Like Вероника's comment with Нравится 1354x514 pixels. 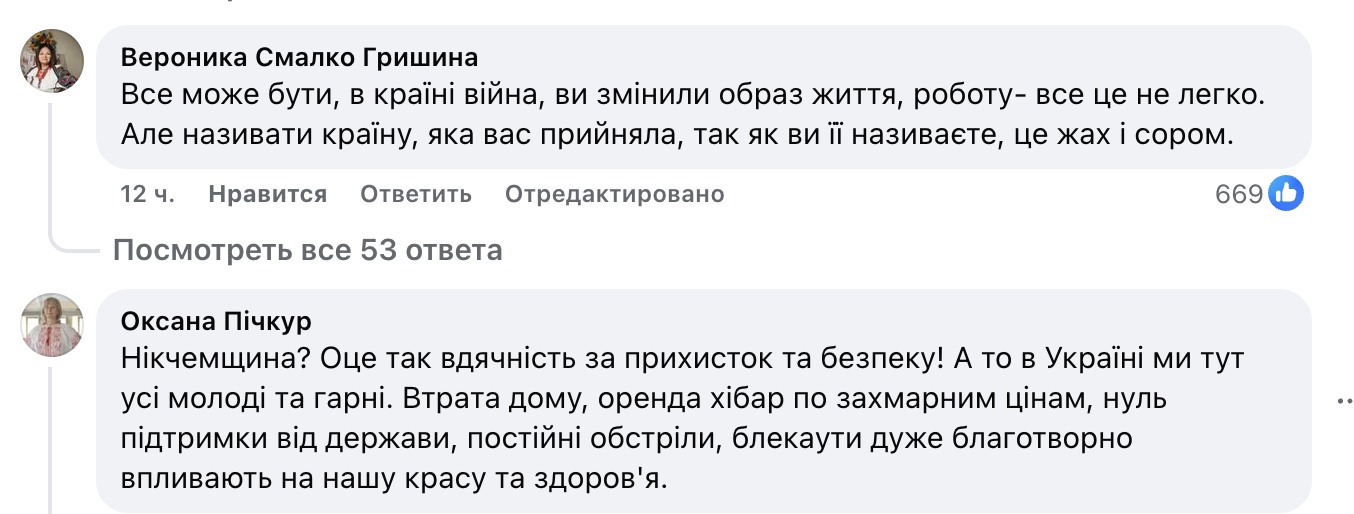click(x=267, y=194)
